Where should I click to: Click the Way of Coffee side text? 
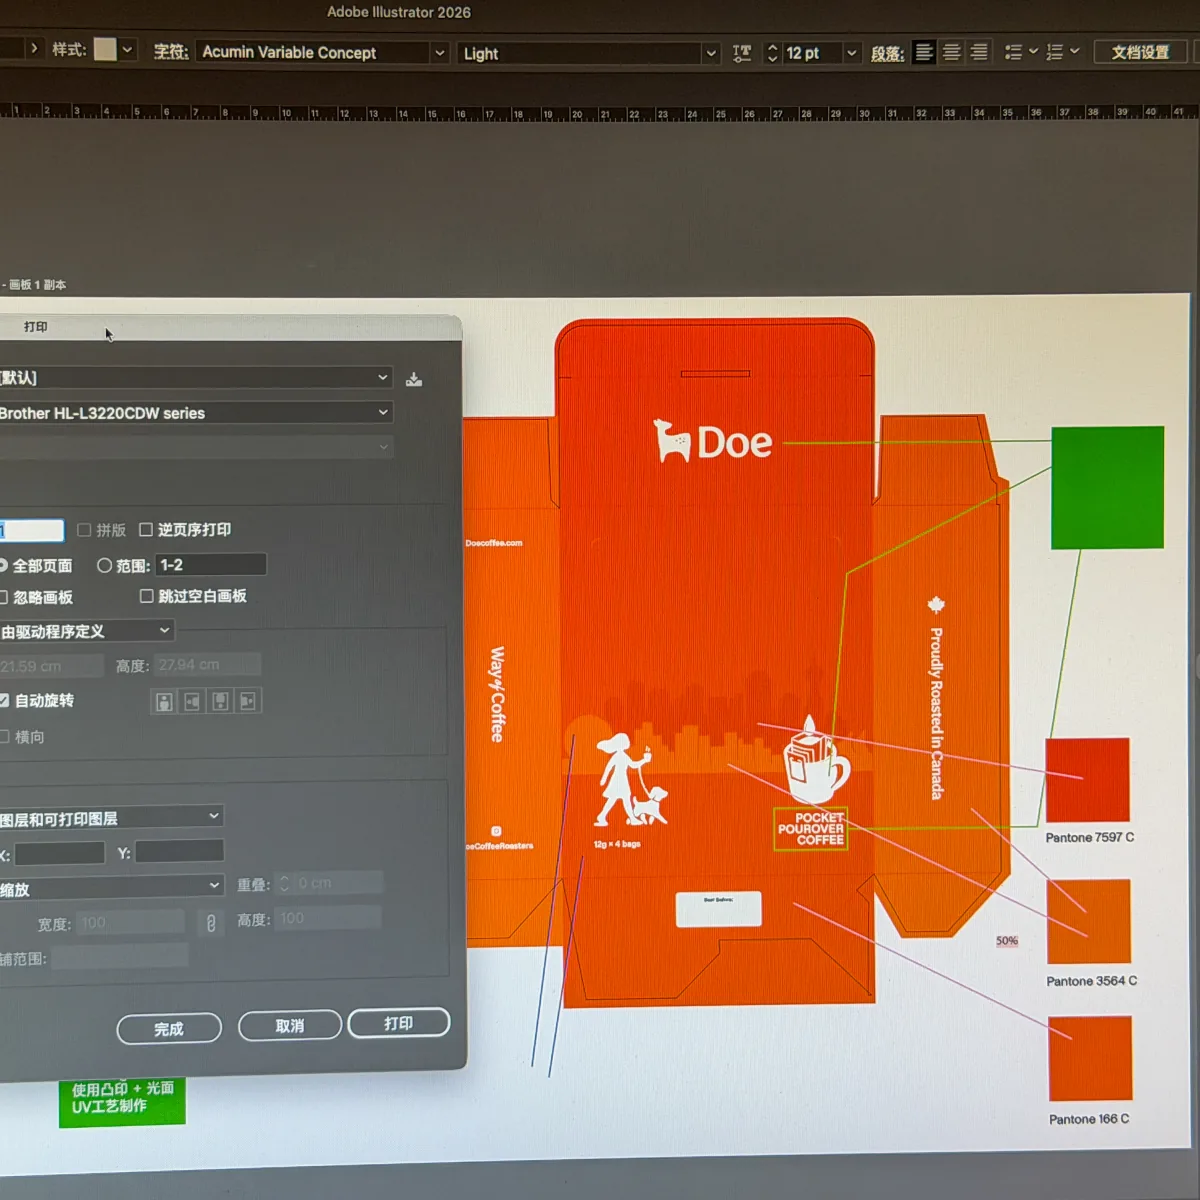(x=497, y=694)
